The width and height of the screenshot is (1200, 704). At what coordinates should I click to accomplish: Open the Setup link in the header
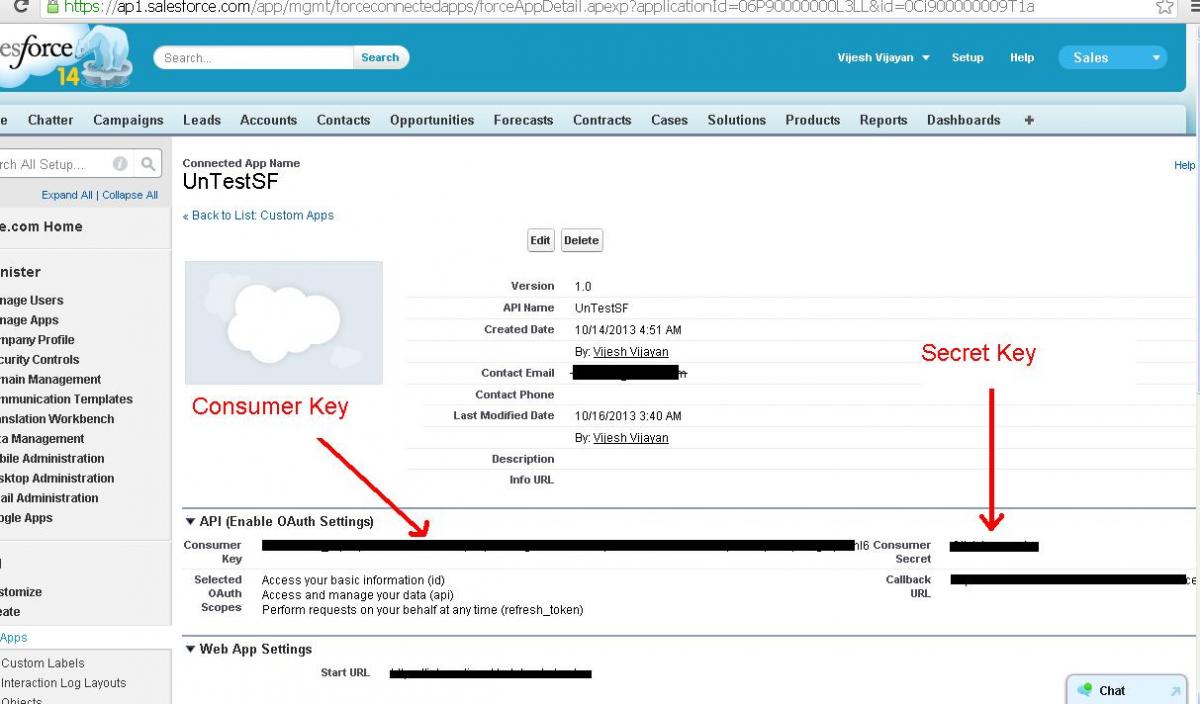click(x=967, y=58)
